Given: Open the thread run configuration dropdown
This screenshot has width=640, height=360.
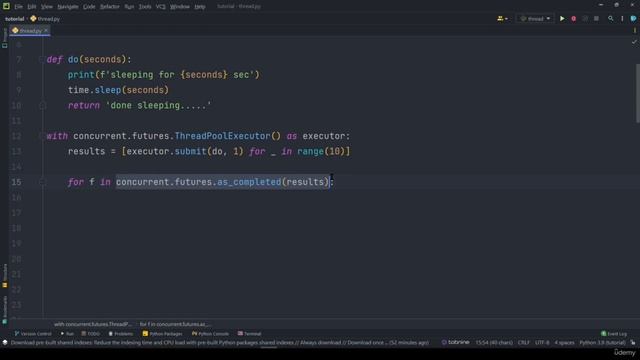Looking at the screenshot, I should pyautogui.click(x=535, y=18).
